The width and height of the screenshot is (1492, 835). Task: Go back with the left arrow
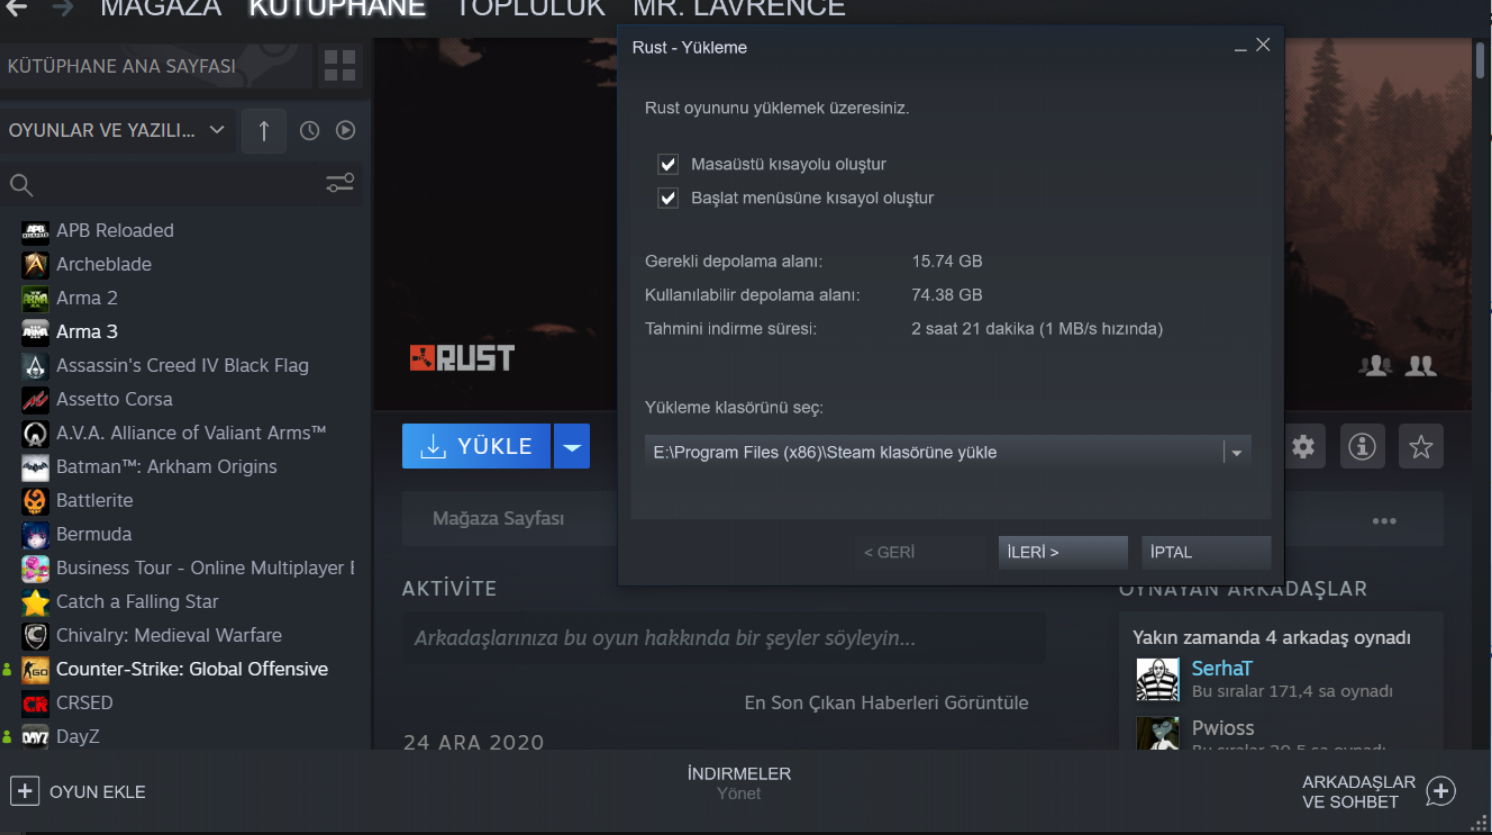(x=16, y=8)
